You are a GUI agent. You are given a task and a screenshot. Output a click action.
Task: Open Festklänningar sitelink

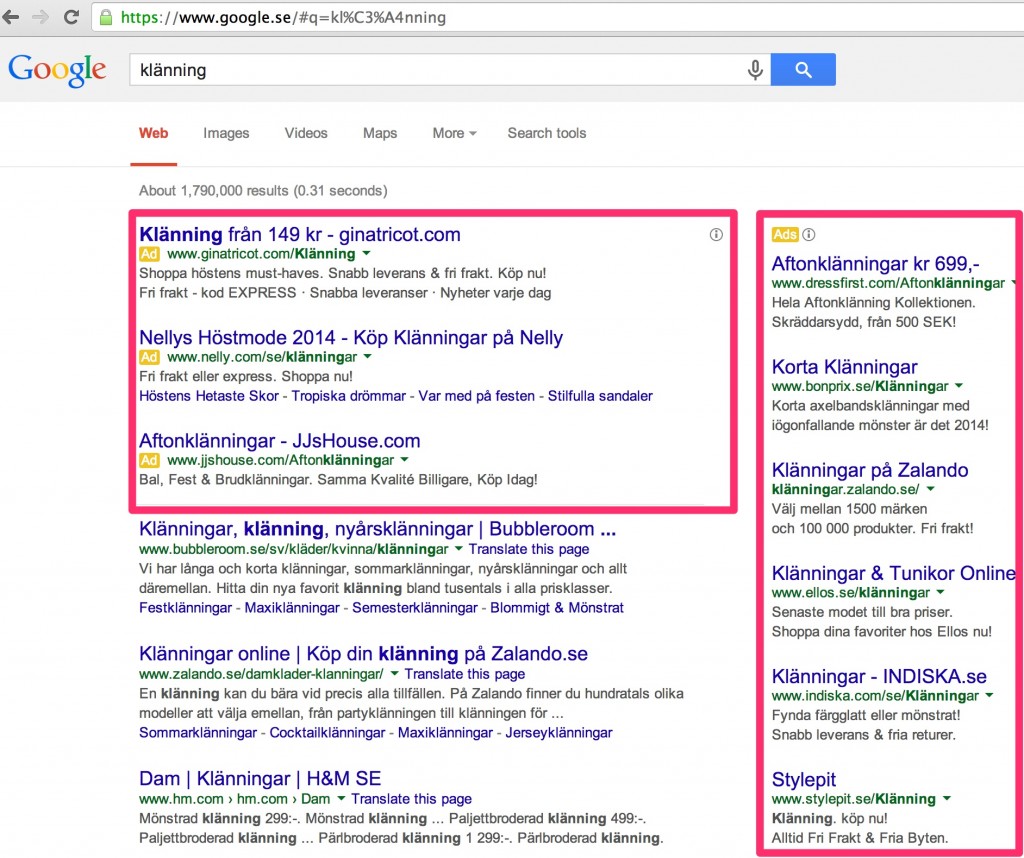[185, 608]
